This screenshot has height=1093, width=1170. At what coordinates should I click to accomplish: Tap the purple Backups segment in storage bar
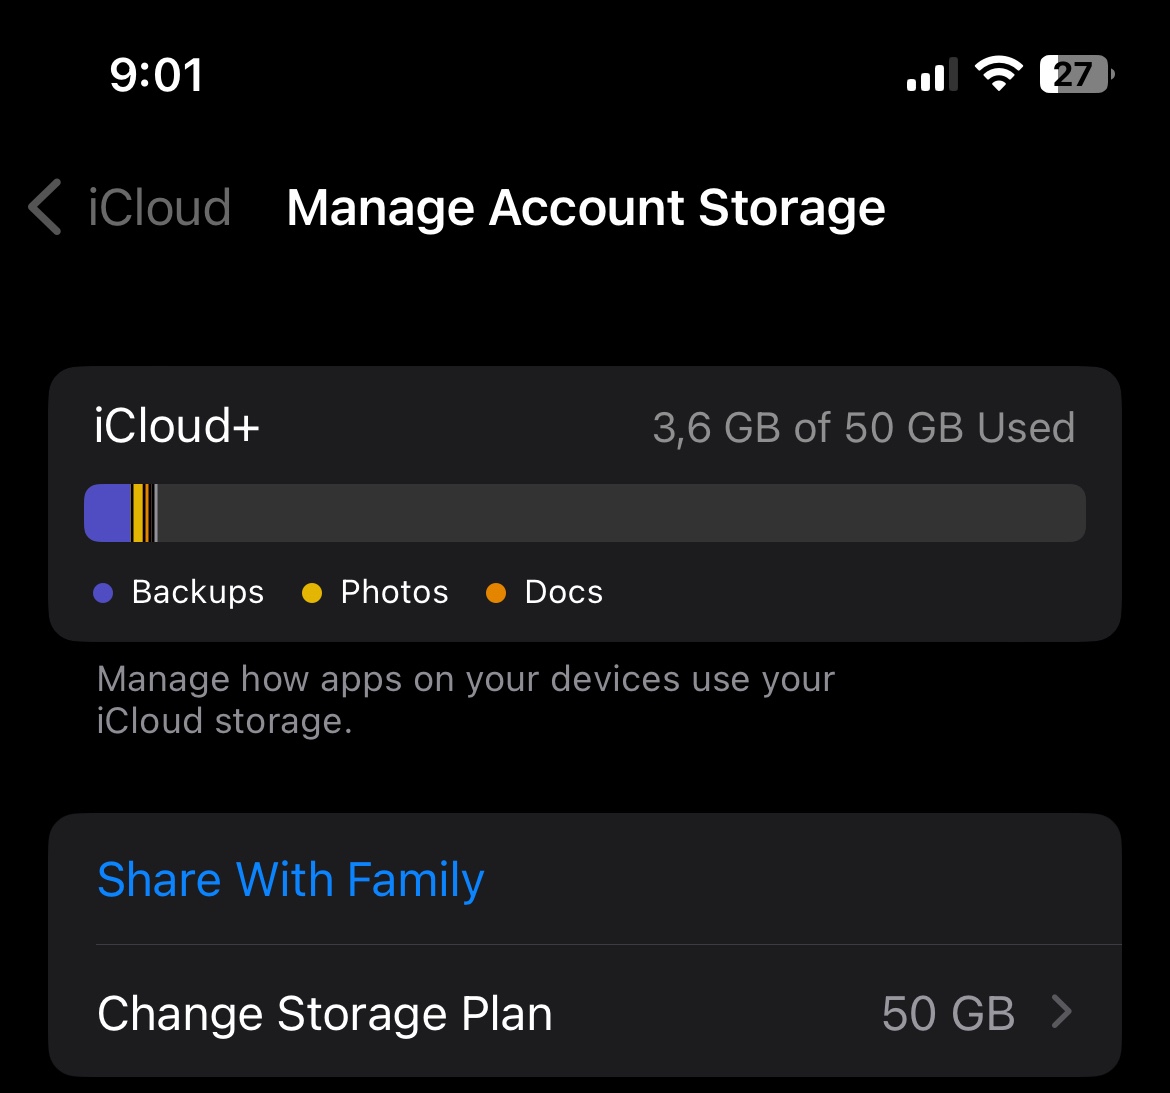108,513
